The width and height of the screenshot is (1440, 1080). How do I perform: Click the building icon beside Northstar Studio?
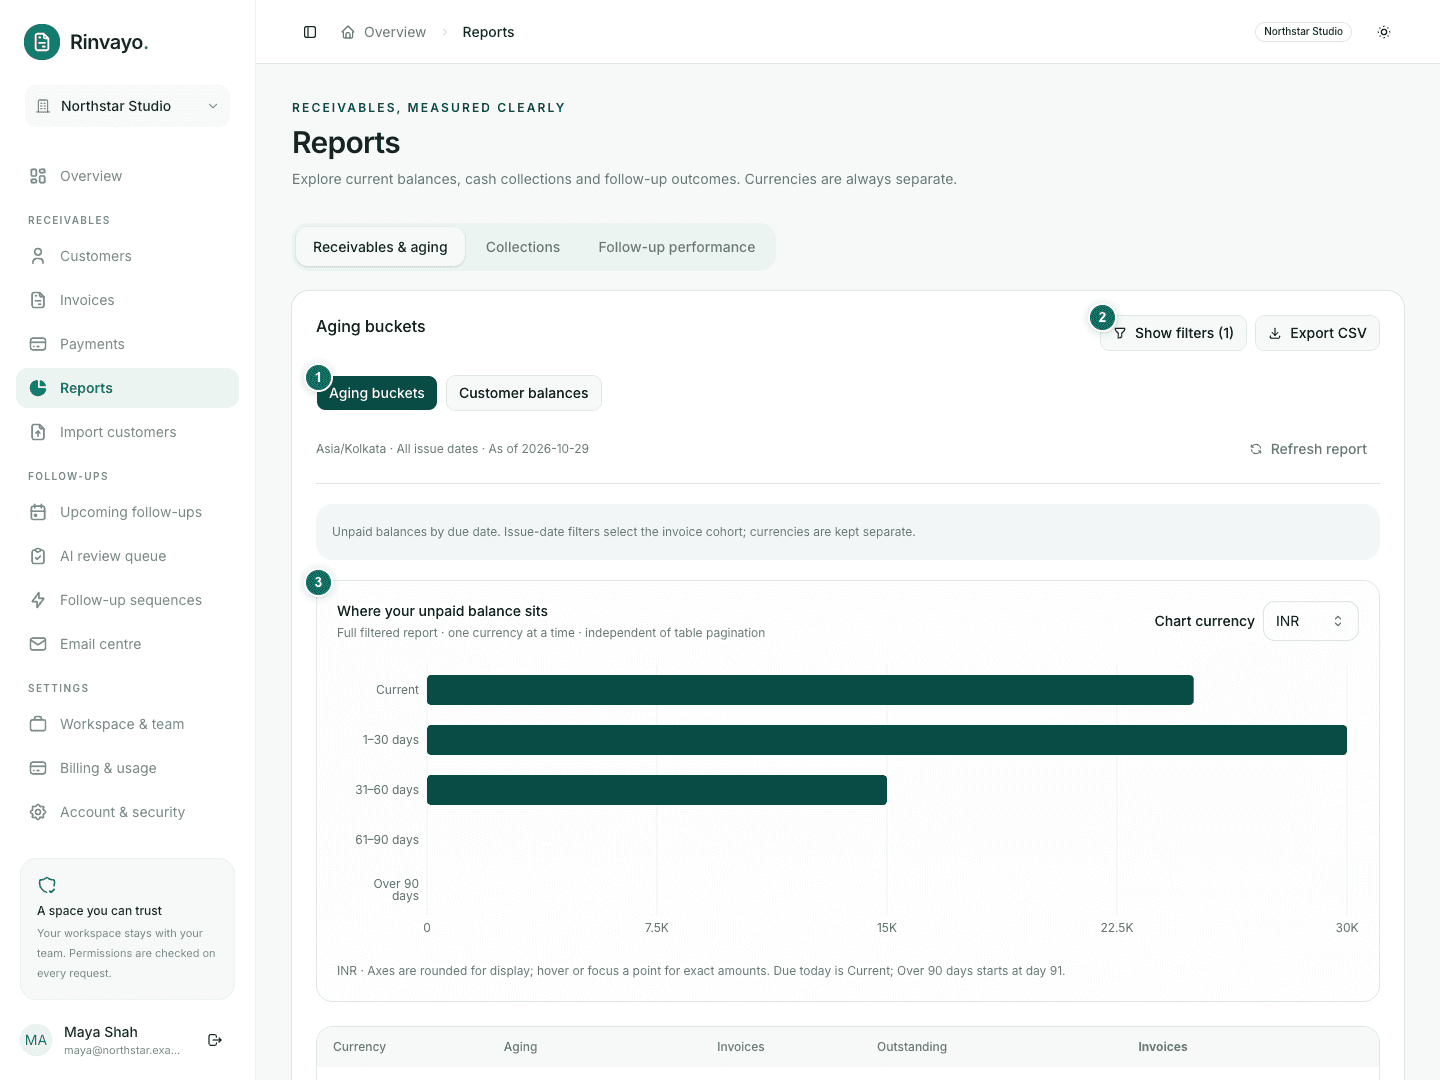(x=43, y=106)
